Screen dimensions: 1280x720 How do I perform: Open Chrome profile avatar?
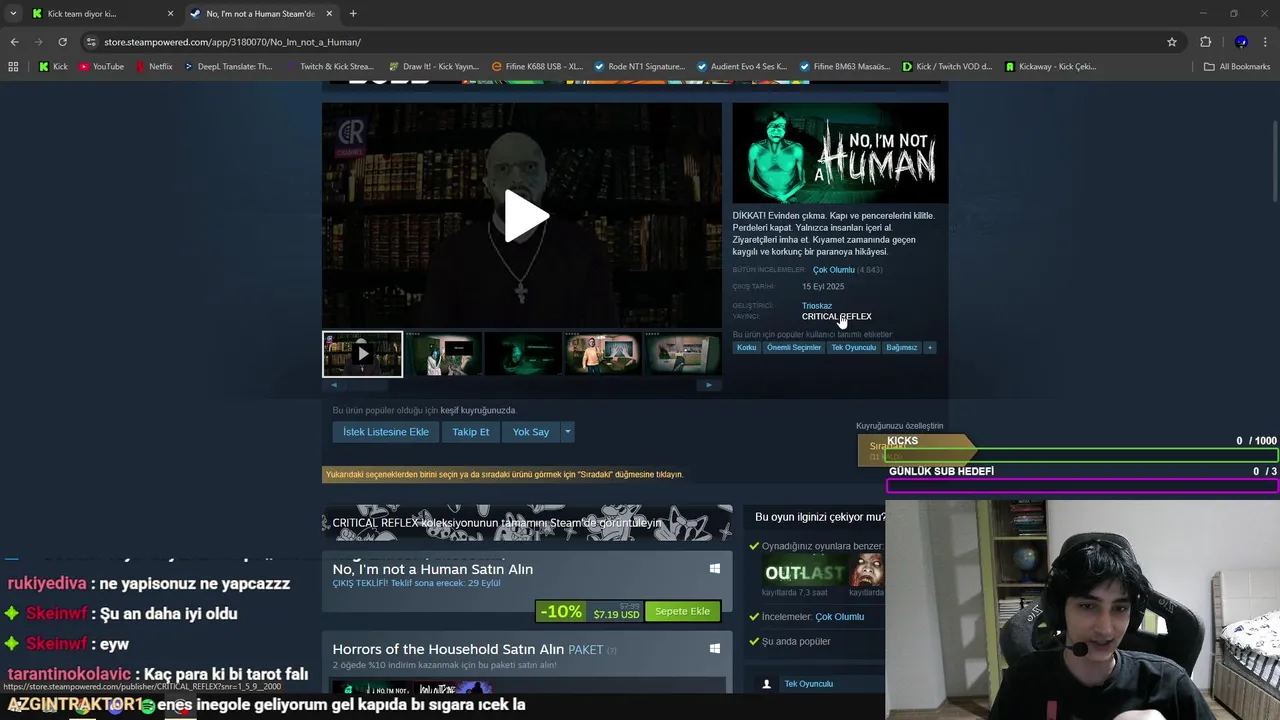click(1241, 42)
